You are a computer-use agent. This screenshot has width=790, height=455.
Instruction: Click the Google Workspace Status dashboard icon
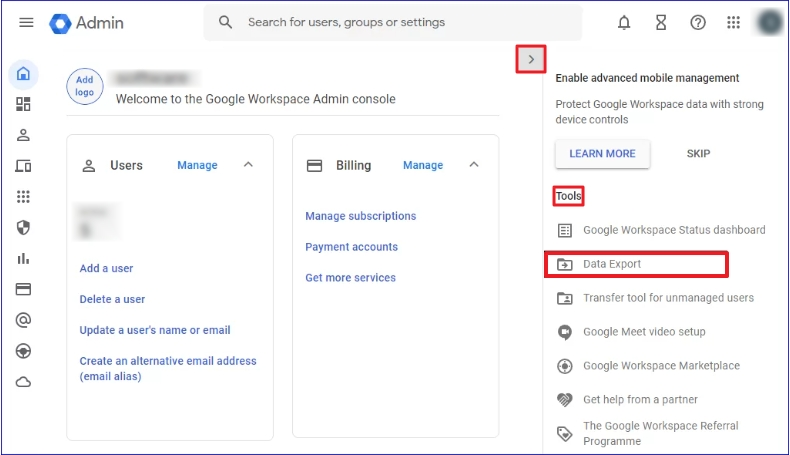pyautogui.click(x=565, y=231)
